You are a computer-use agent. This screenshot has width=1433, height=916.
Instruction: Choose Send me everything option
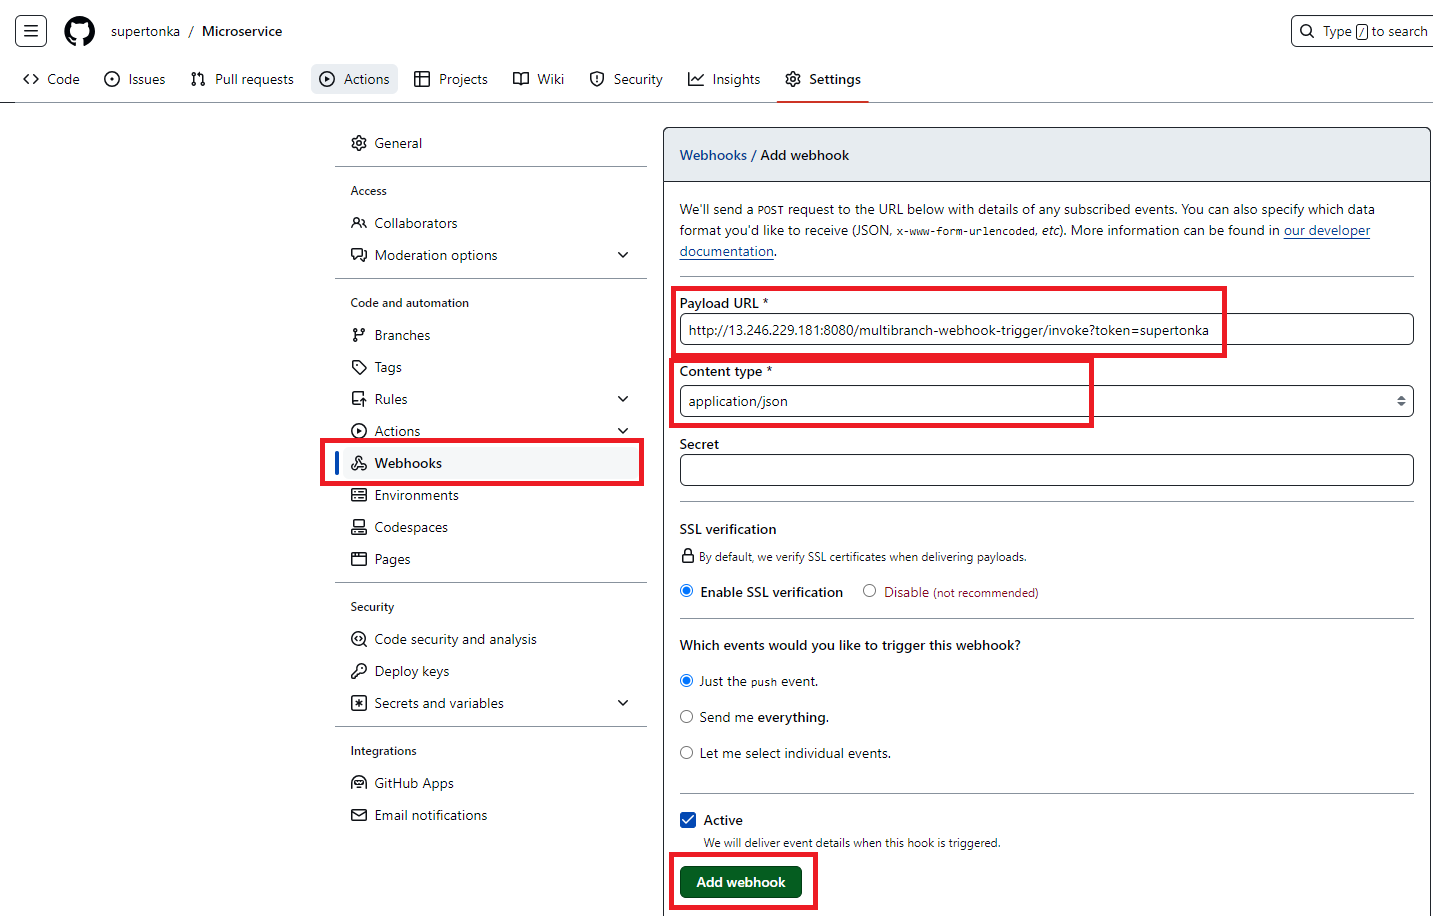687,717
